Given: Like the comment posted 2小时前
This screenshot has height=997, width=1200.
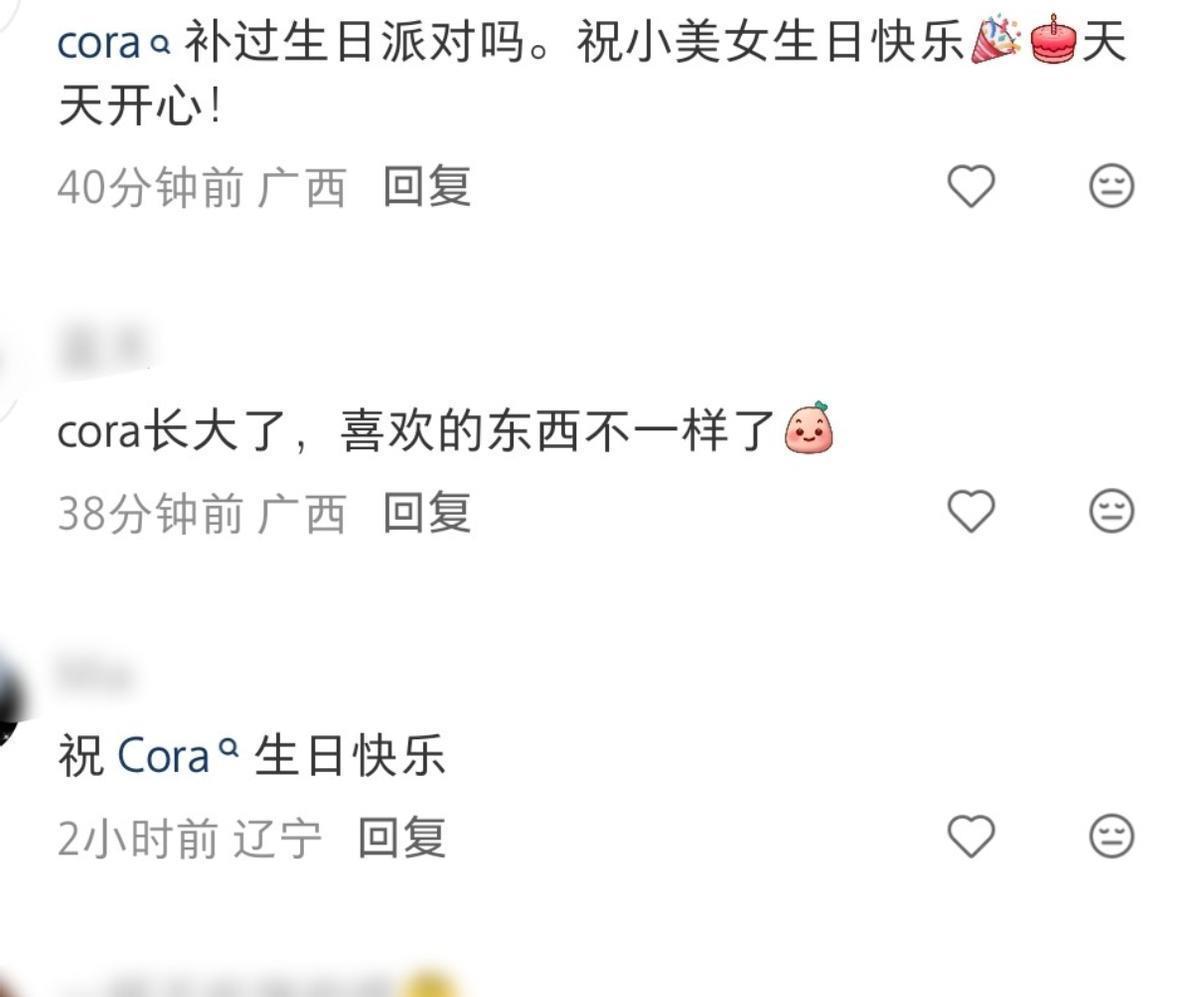Looking at the screenshot, I should [x=971, y=836].
